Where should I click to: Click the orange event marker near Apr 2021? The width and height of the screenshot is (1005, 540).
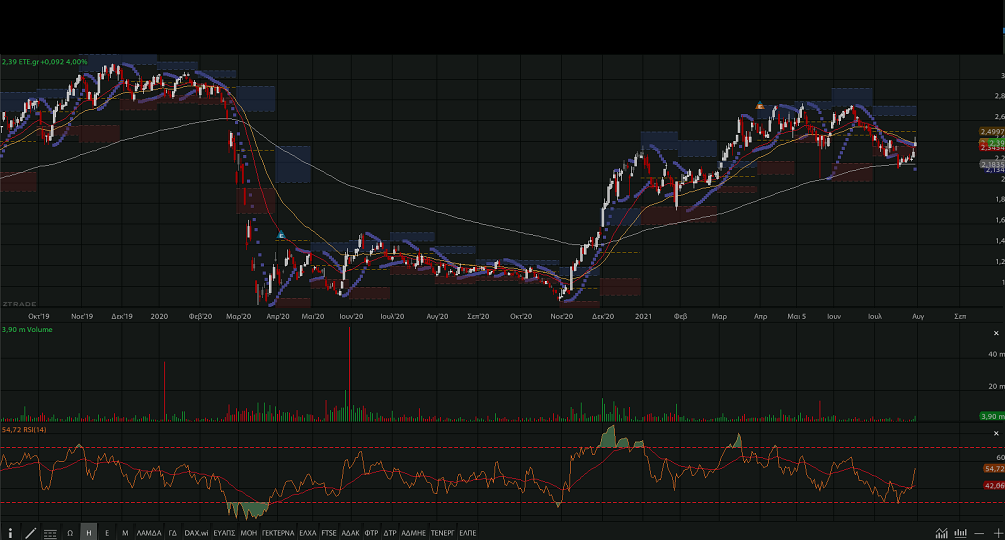[x=760, y=105]
